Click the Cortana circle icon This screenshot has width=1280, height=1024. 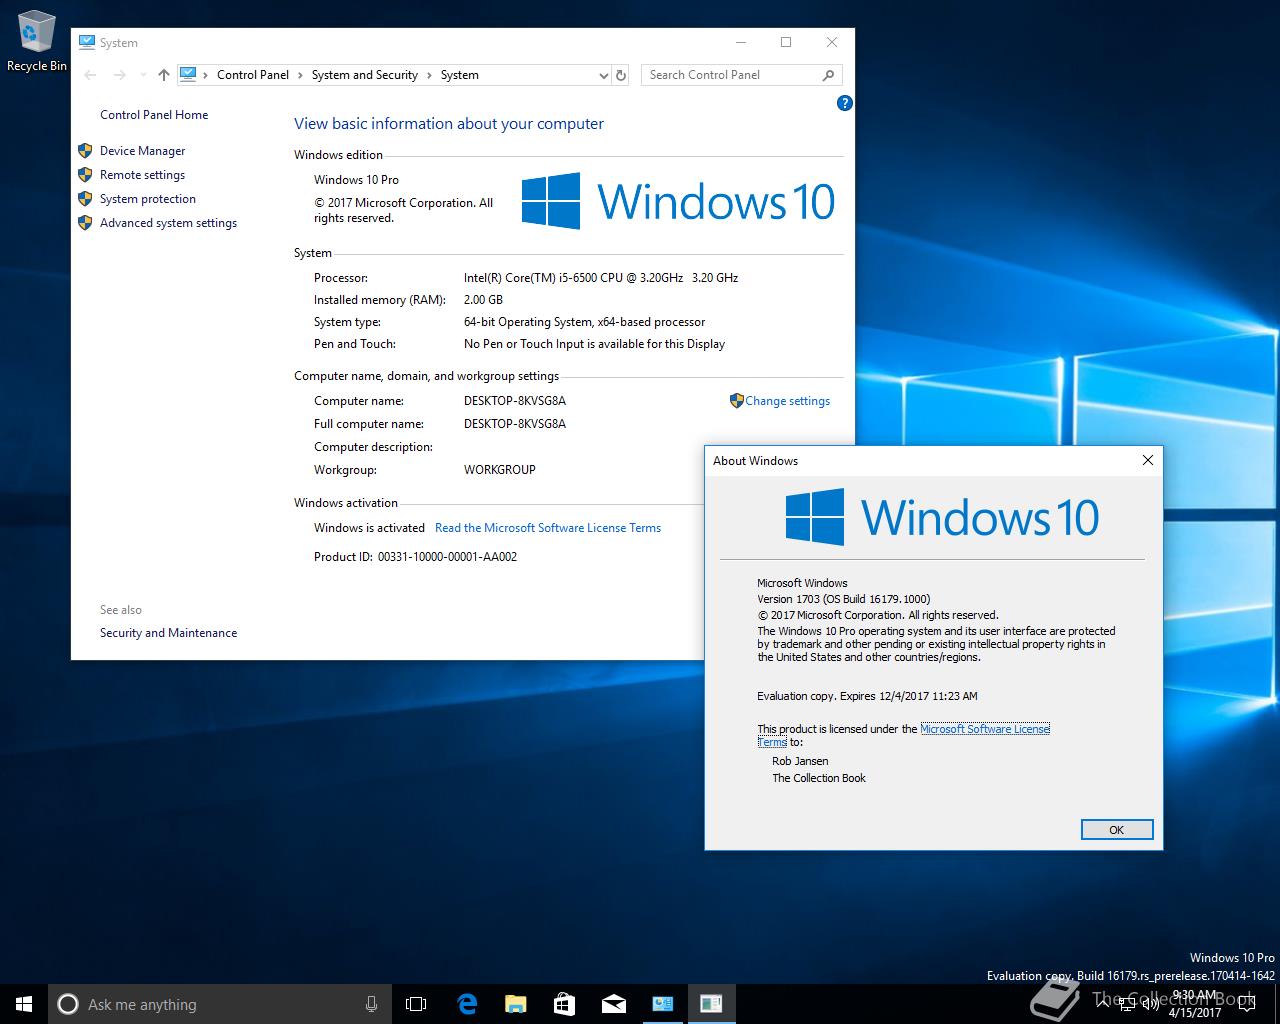click(x=68, y=1004)
